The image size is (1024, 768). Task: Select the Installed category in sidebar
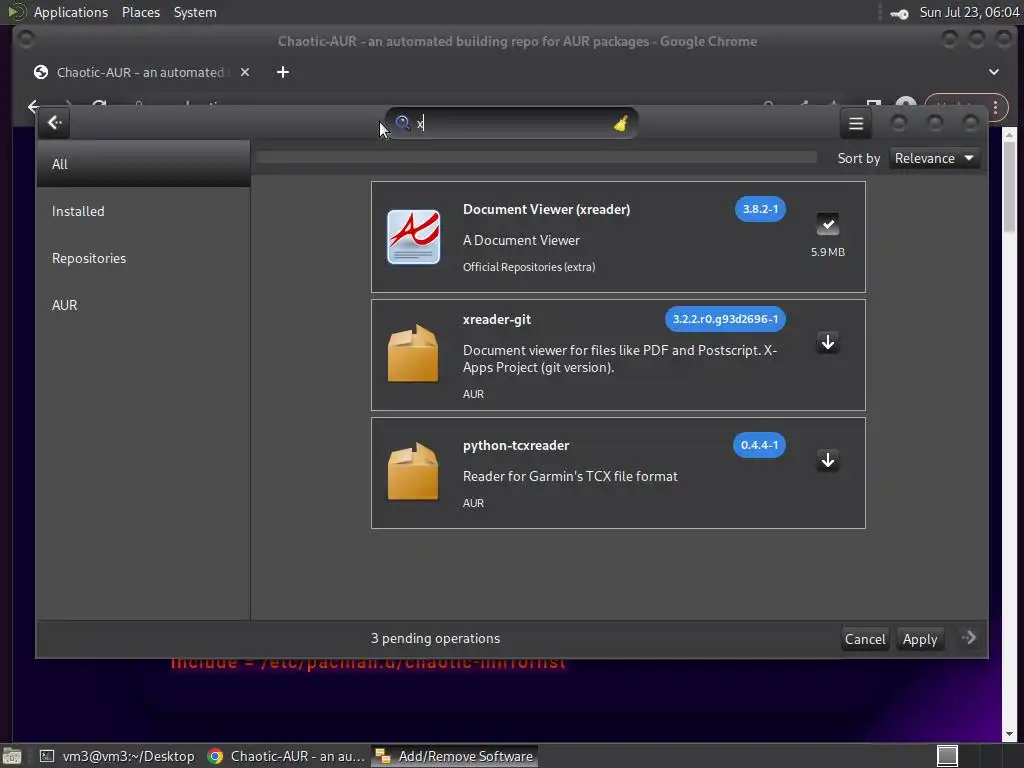144,211
